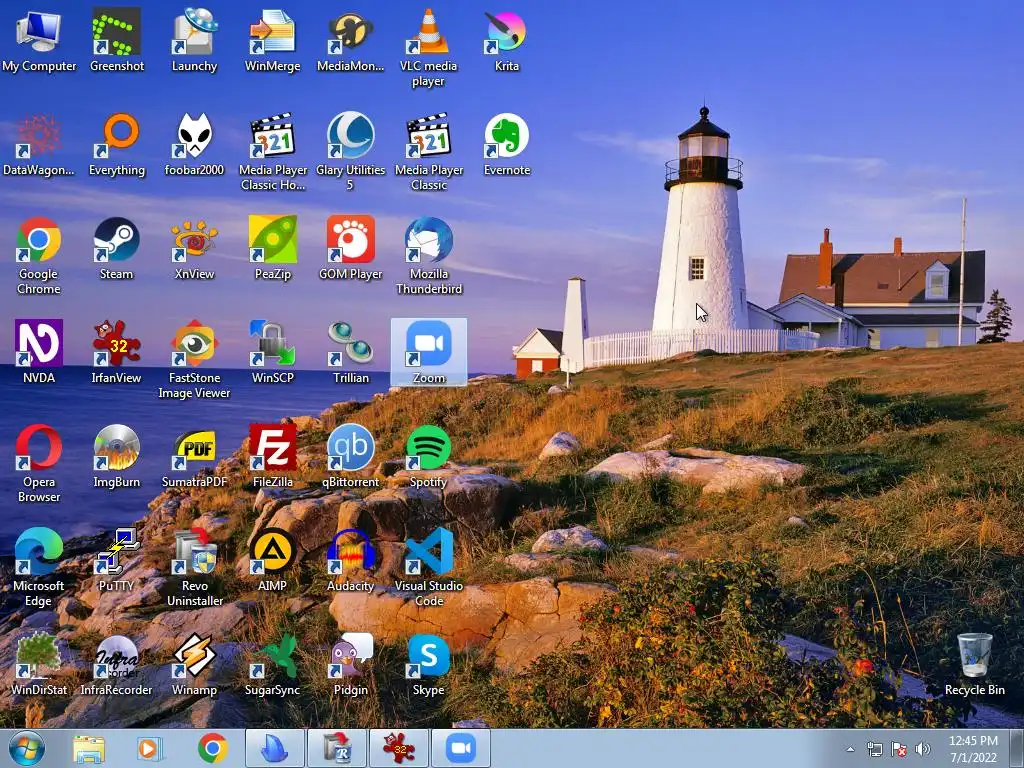Click the Google Chrome desktop icon

[x=39, y=256]
